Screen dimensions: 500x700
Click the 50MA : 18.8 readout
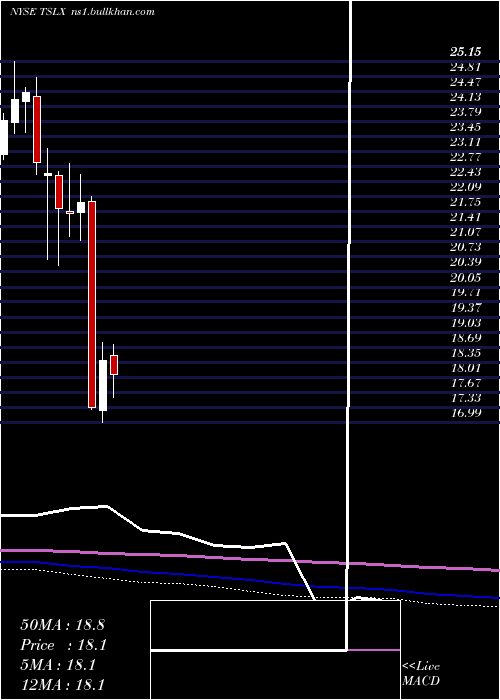[x=62, y=625]
